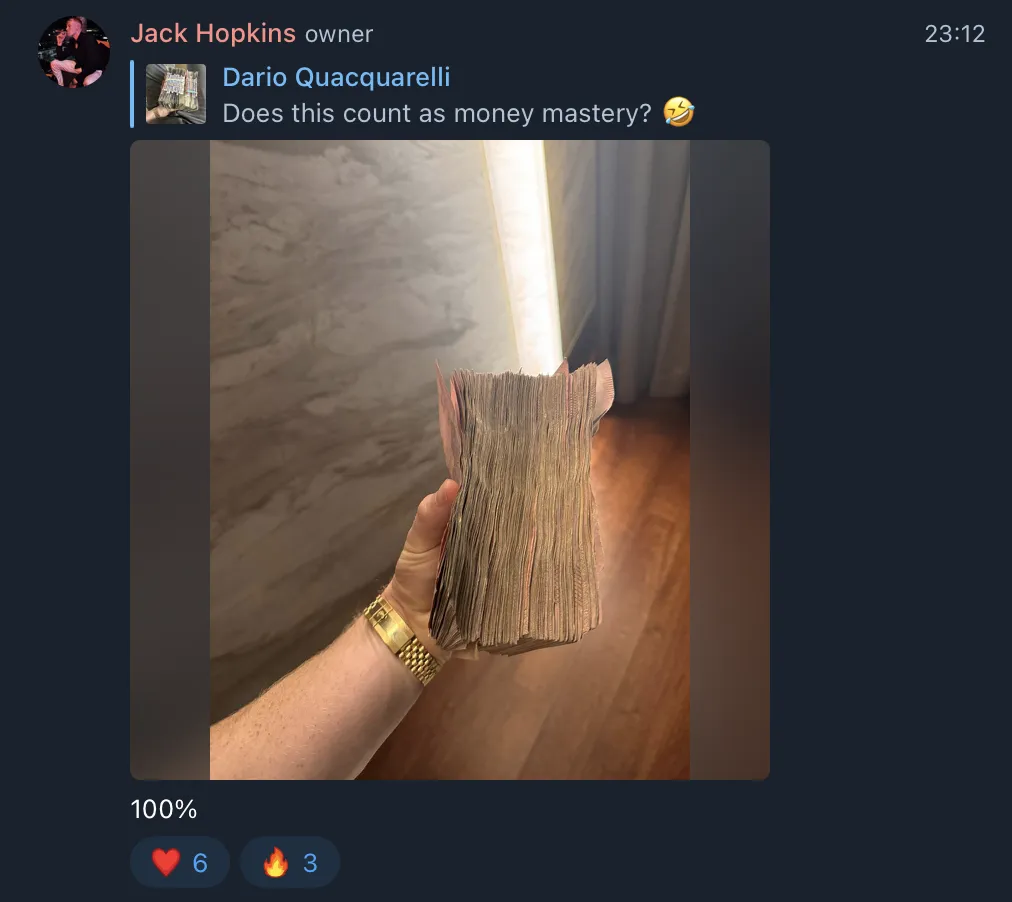Click the owner badge label

[339, 34]
